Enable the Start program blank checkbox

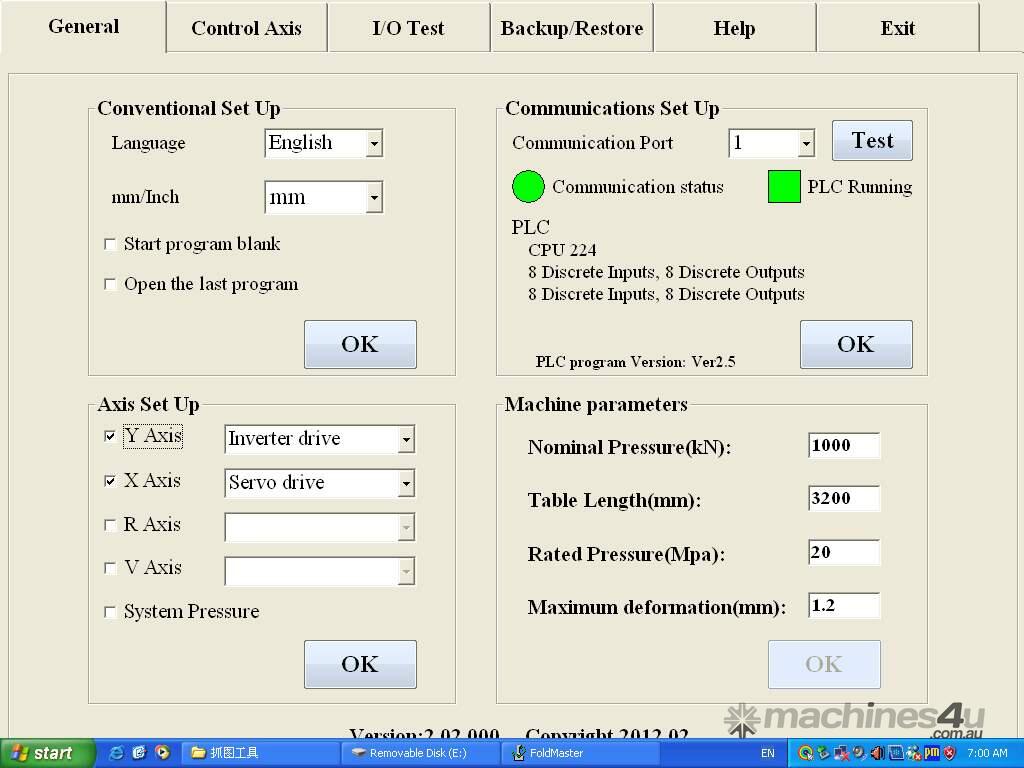pos(110,245)
